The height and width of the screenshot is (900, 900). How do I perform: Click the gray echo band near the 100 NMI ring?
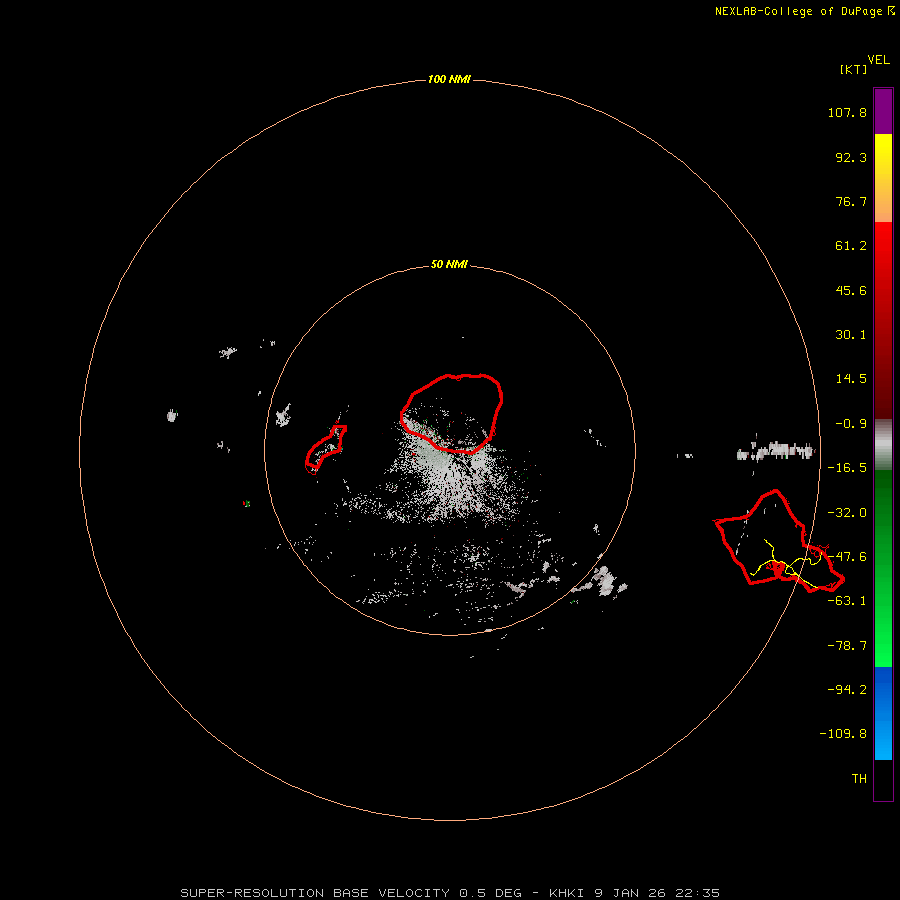tap(777, 452)
